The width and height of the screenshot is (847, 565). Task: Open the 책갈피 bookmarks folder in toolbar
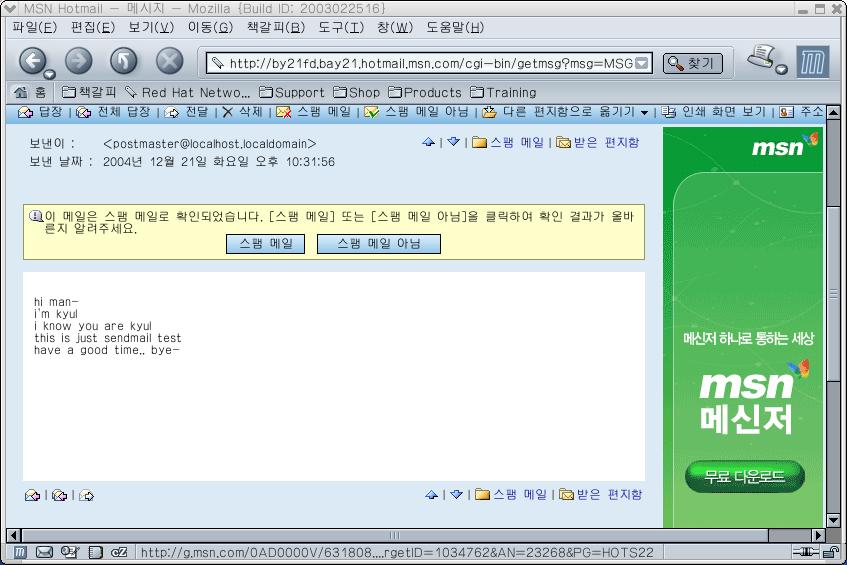89,92
